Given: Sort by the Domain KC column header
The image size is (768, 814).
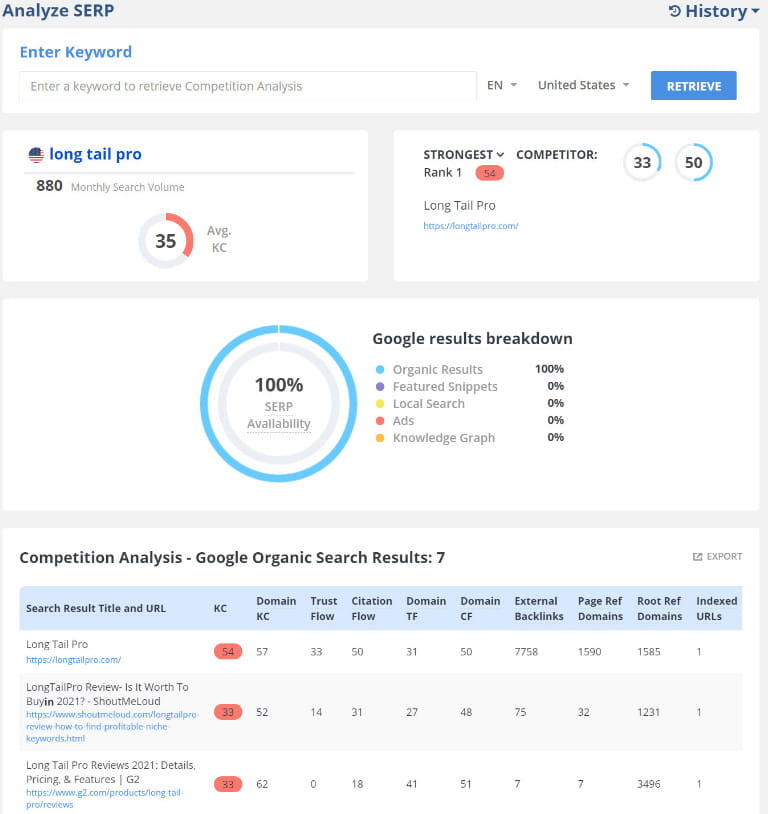Looking at the screenshot, I should pos(276,608).
